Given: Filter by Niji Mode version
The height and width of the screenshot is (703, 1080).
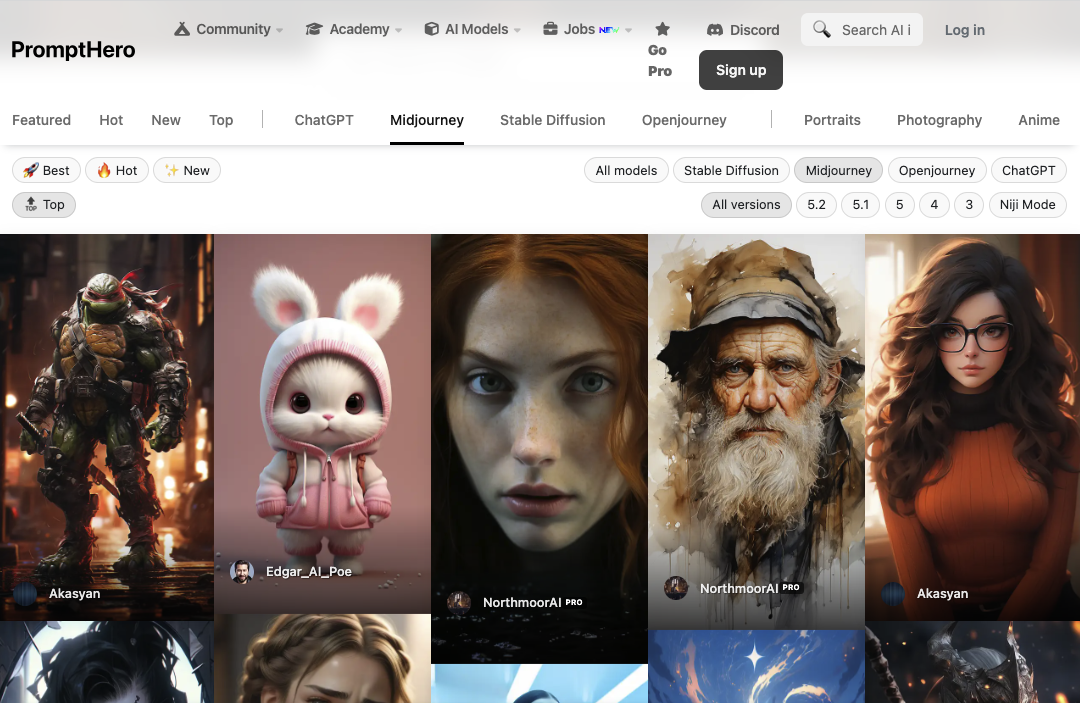Looking at the screenshot, I should (1027, 204).
